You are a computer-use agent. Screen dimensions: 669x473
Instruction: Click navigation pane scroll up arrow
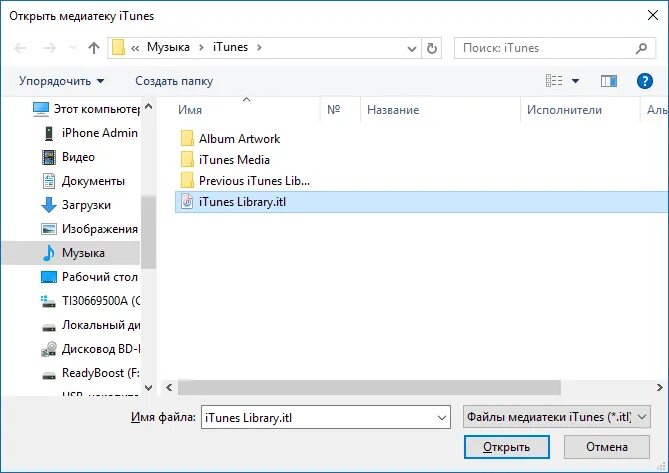(148, 106)
